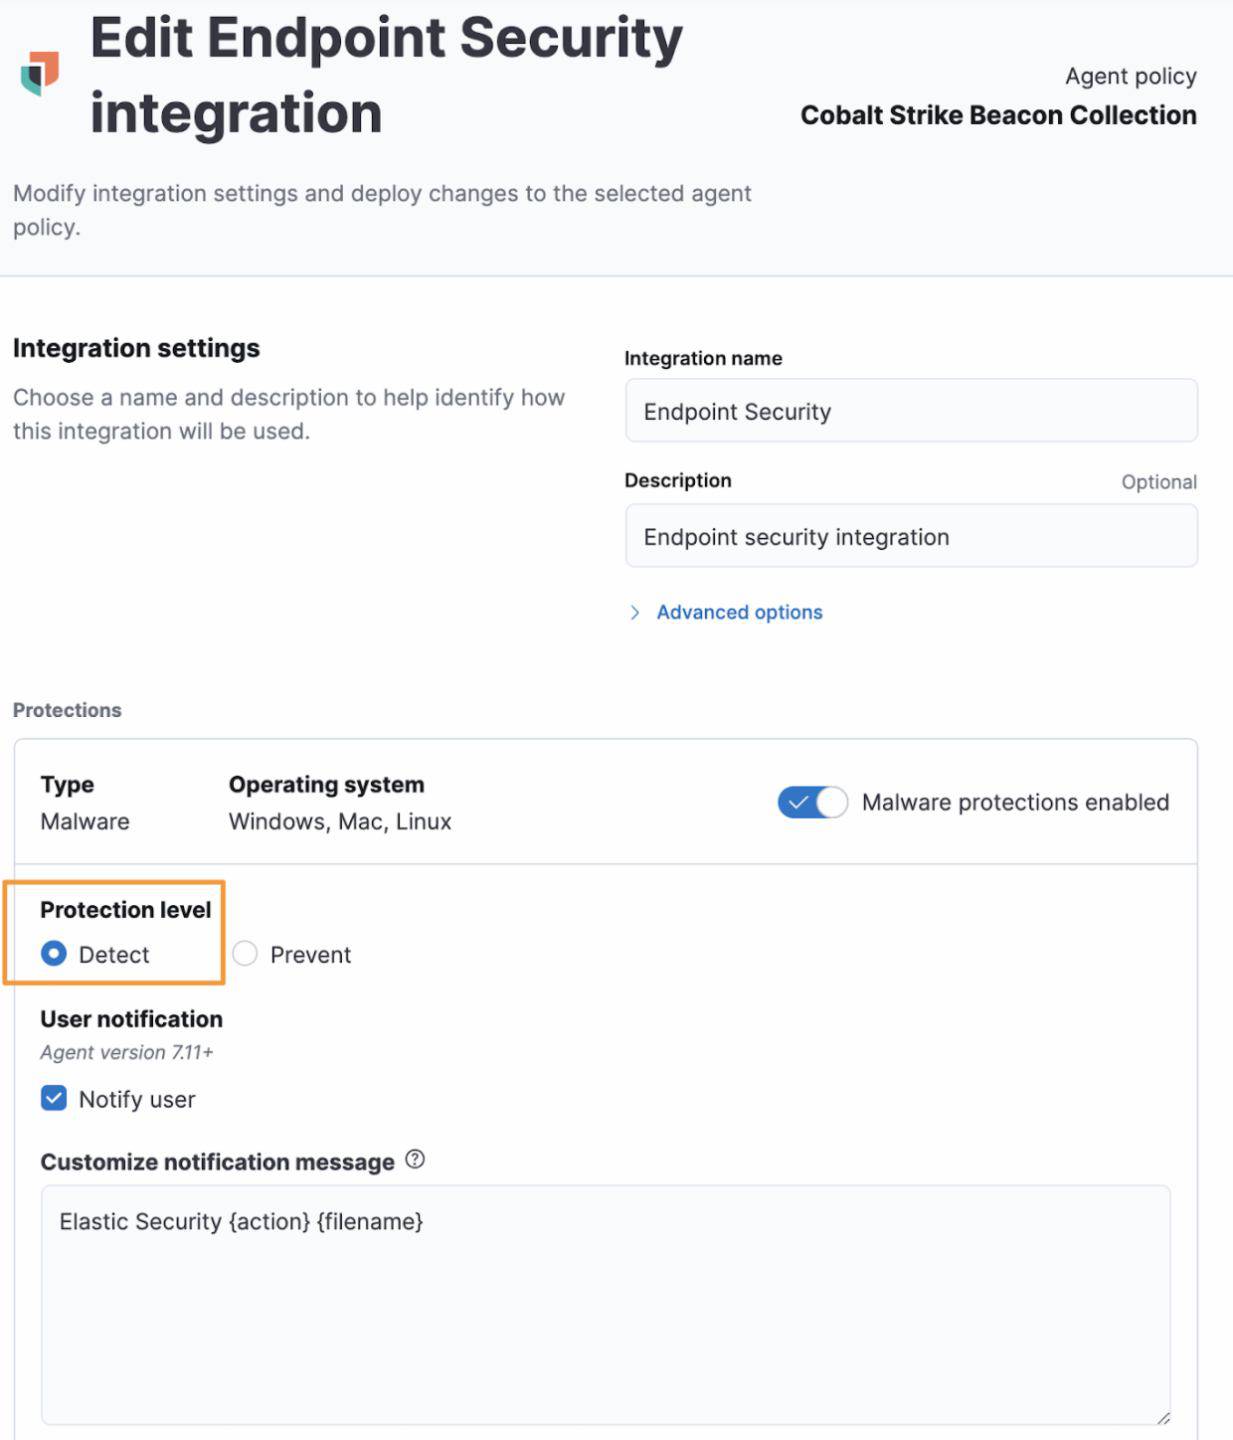The width and height of the screenshot is (1233, 1440).
Task: Select the Detect protection level radio
Action: tap(54, 954)
